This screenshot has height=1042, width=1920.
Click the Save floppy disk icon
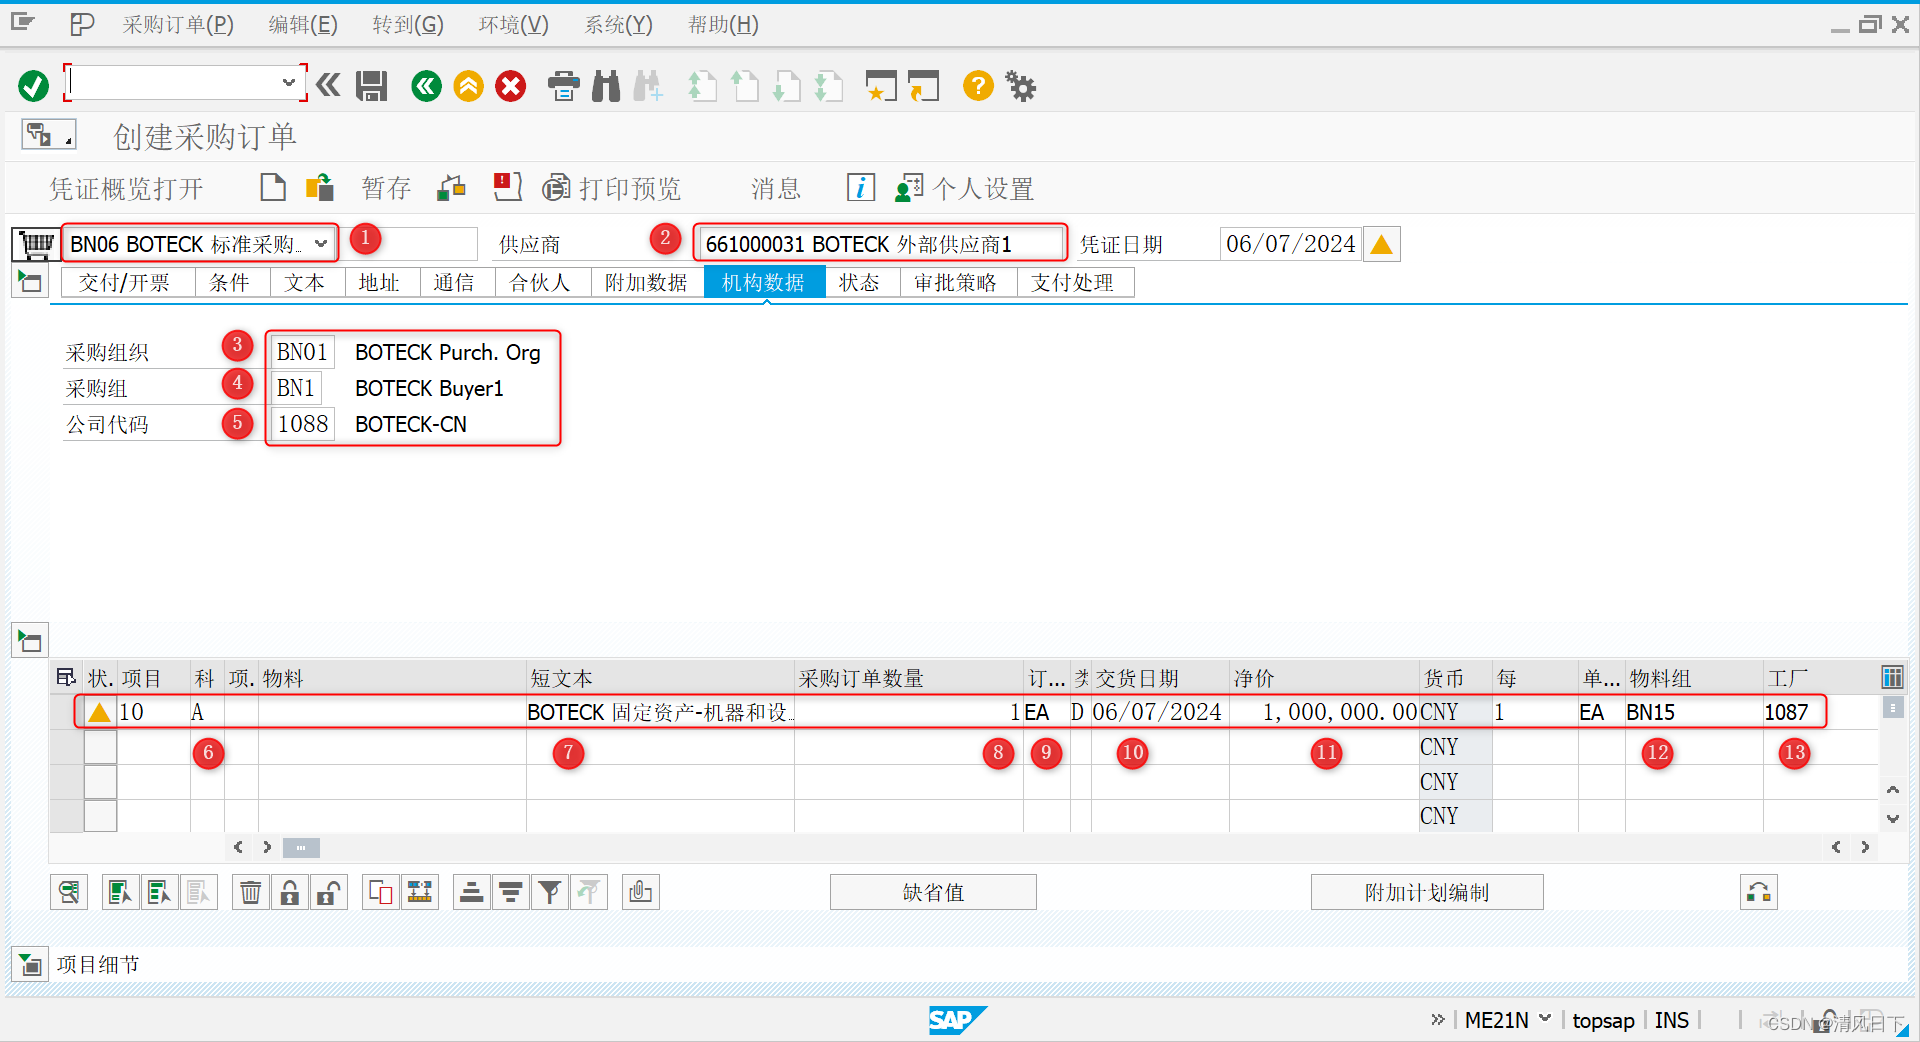coord(372,86)
